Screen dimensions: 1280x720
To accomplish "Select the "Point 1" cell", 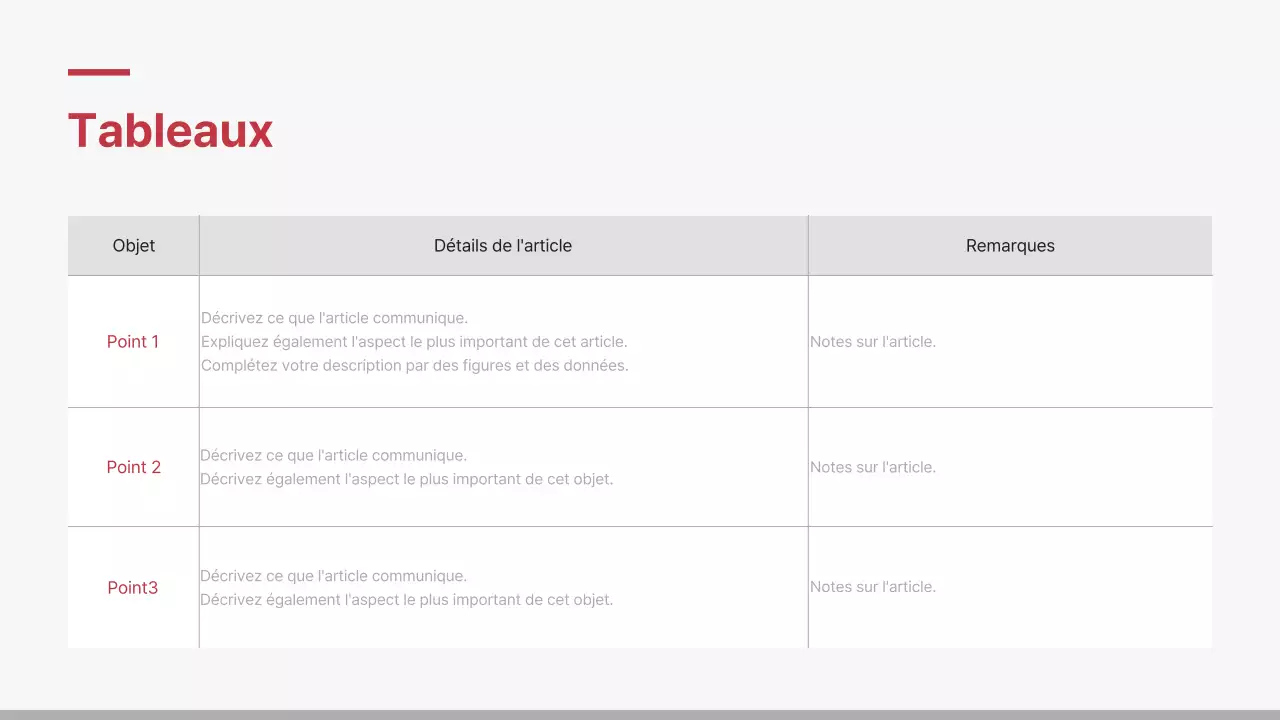I will coord(133,342).
